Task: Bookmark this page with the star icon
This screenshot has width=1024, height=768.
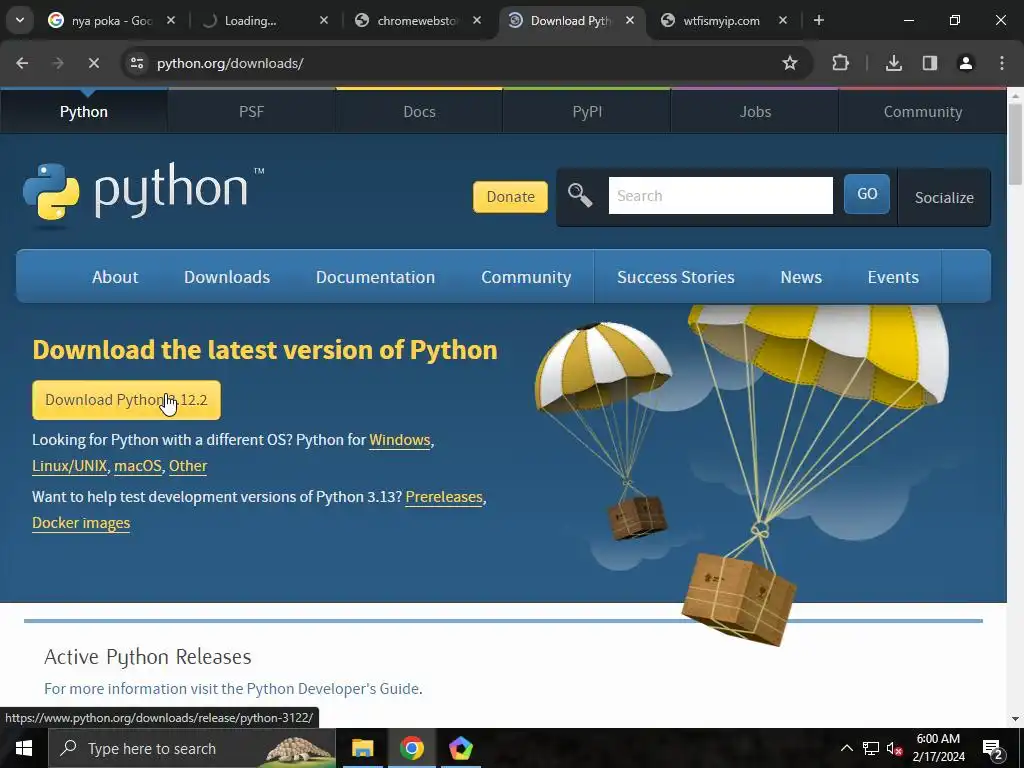Action: coord(790,63)
